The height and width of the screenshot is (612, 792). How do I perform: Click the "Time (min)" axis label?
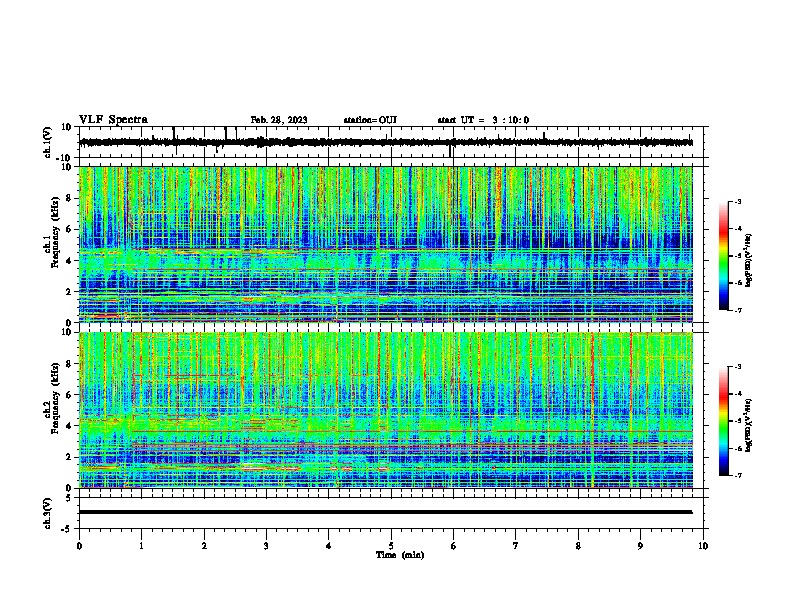click(x=400, y=555)
